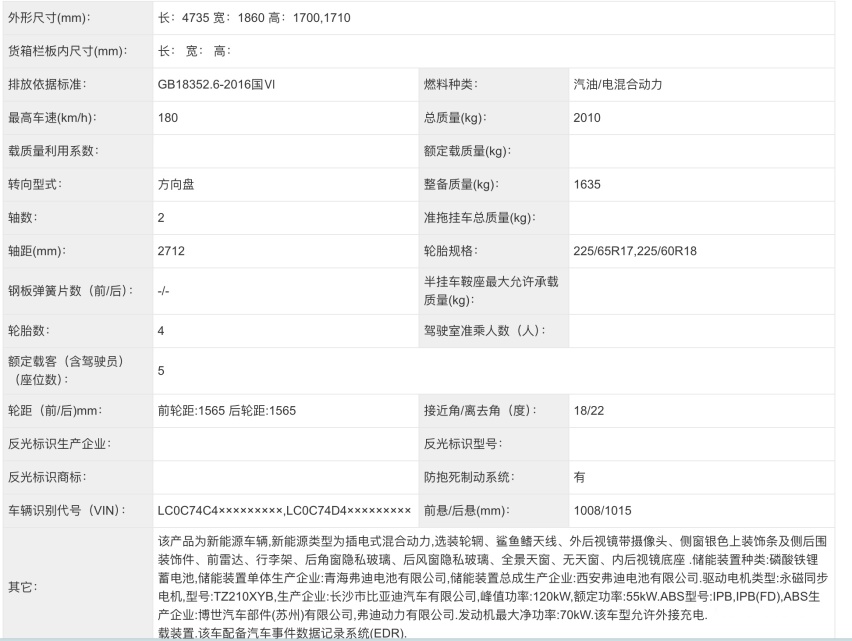Viewport: 852px width, 641px height.
Task: Click the 反光标识生产企业 label
Action: coord(59,444)
